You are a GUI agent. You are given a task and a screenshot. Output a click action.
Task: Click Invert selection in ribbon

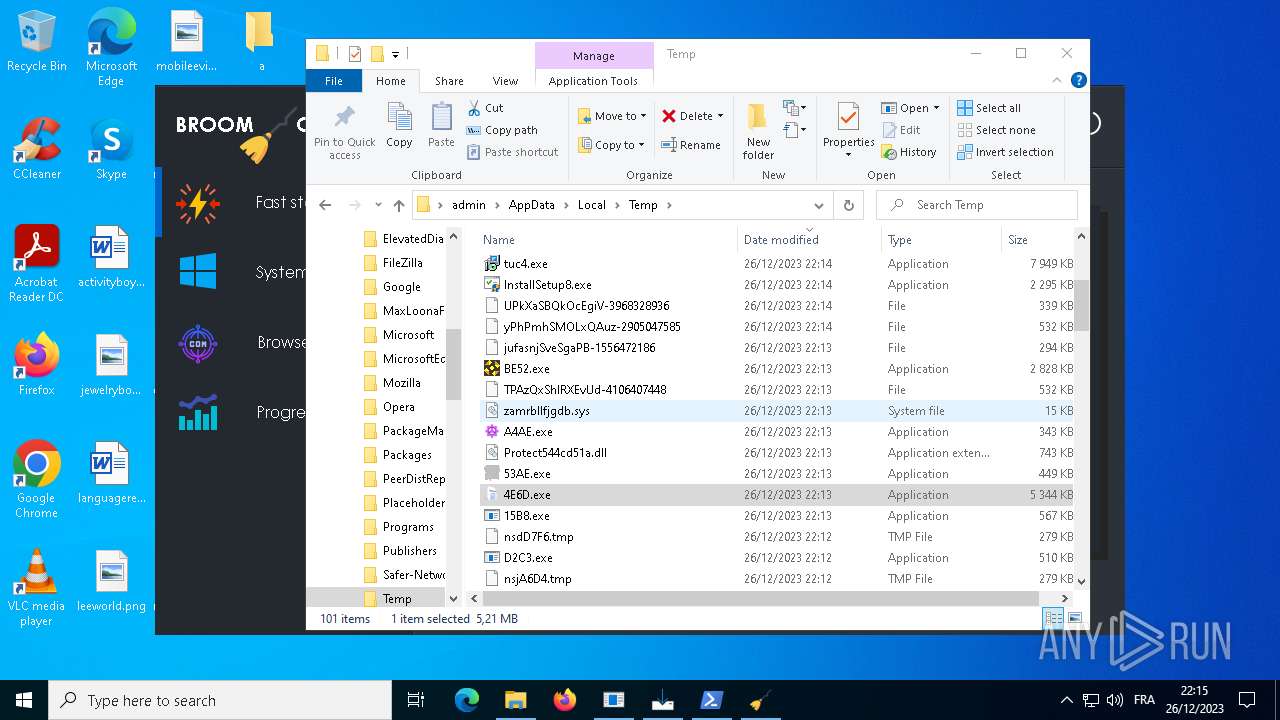pyautogui.click(x=1005, y=152)
